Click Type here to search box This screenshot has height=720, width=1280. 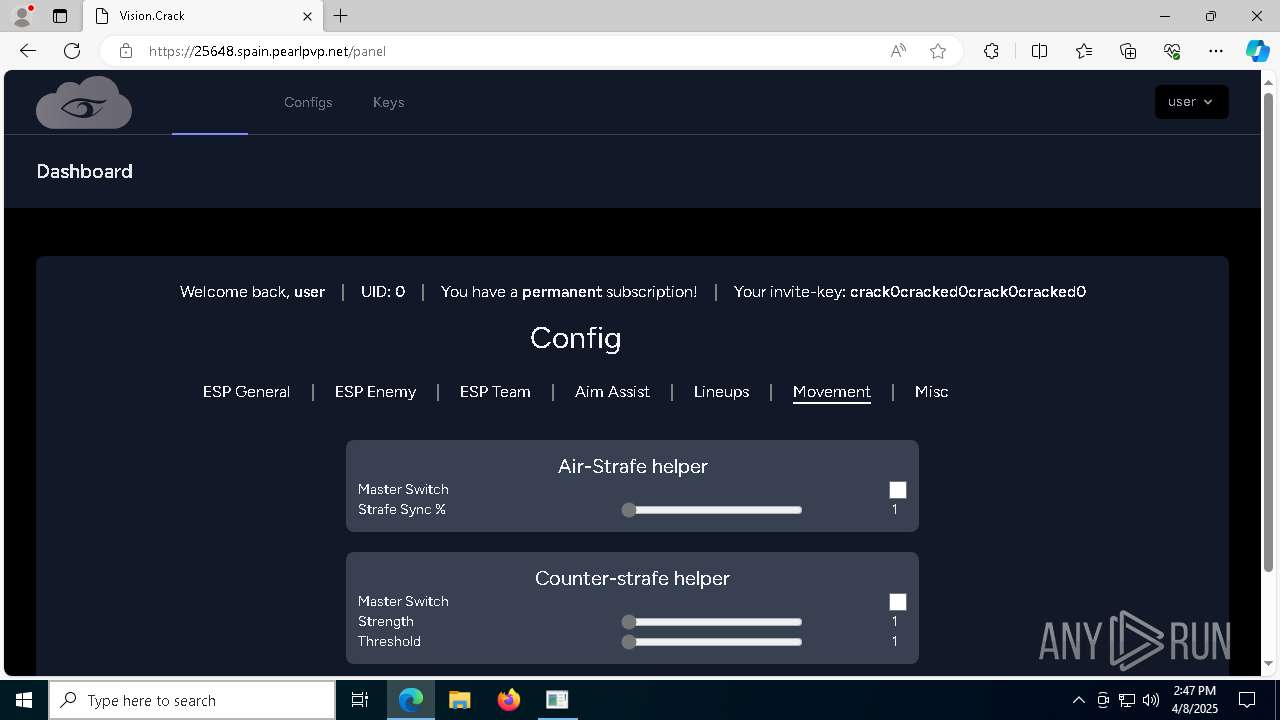(x=192, y=700)
